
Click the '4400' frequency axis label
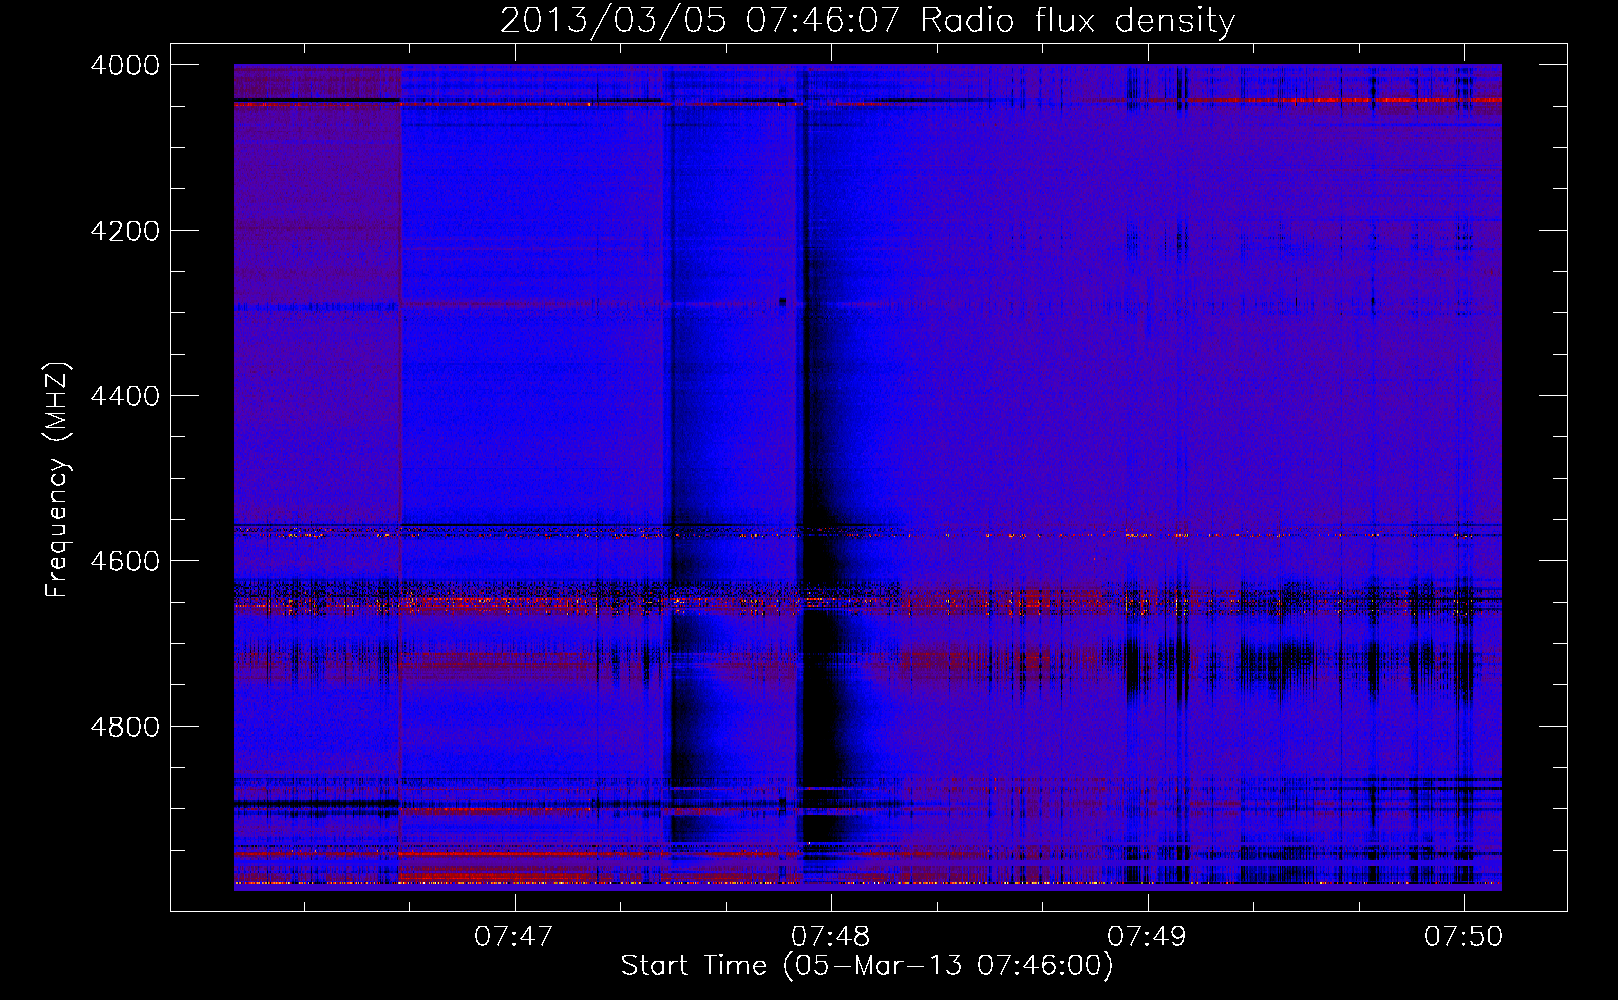[125, 396]
